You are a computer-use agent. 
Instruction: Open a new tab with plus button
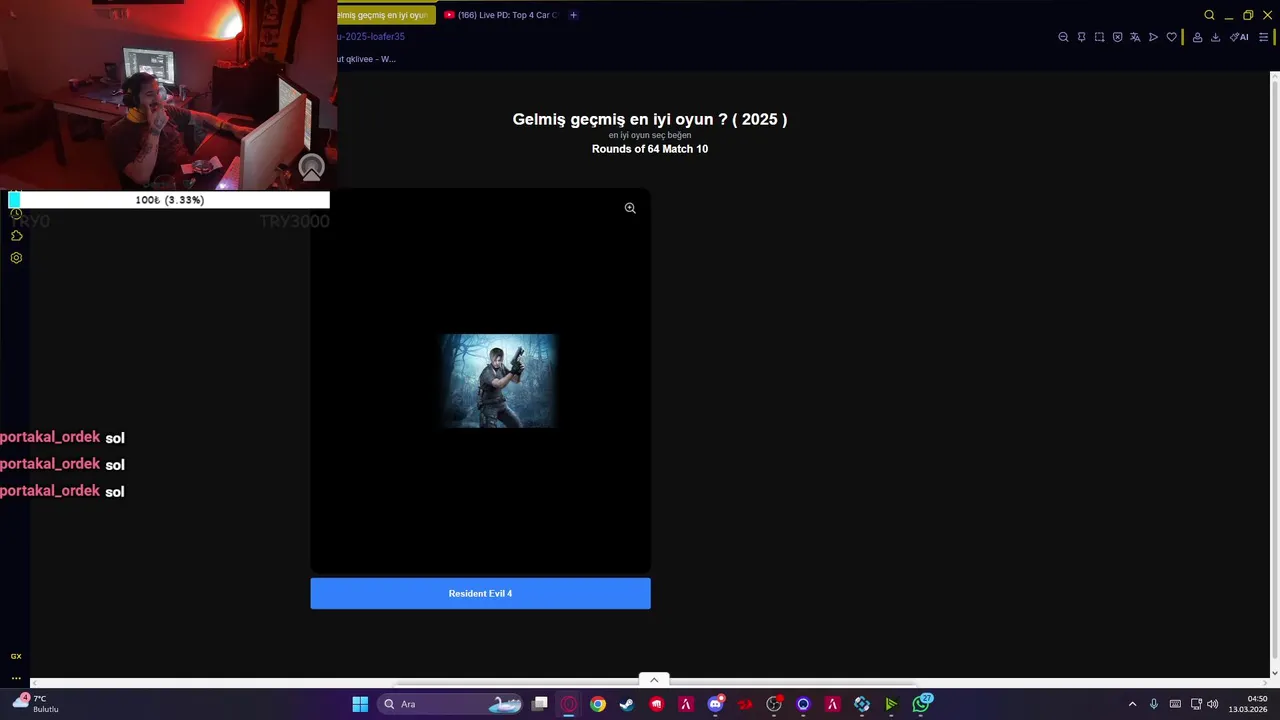573,15
